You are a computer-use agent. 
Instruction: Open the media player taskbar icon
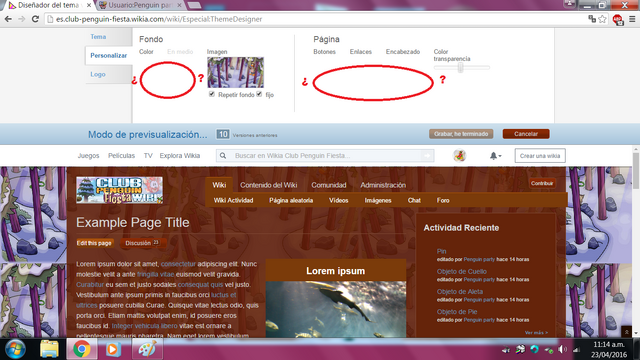pos(113,349)
